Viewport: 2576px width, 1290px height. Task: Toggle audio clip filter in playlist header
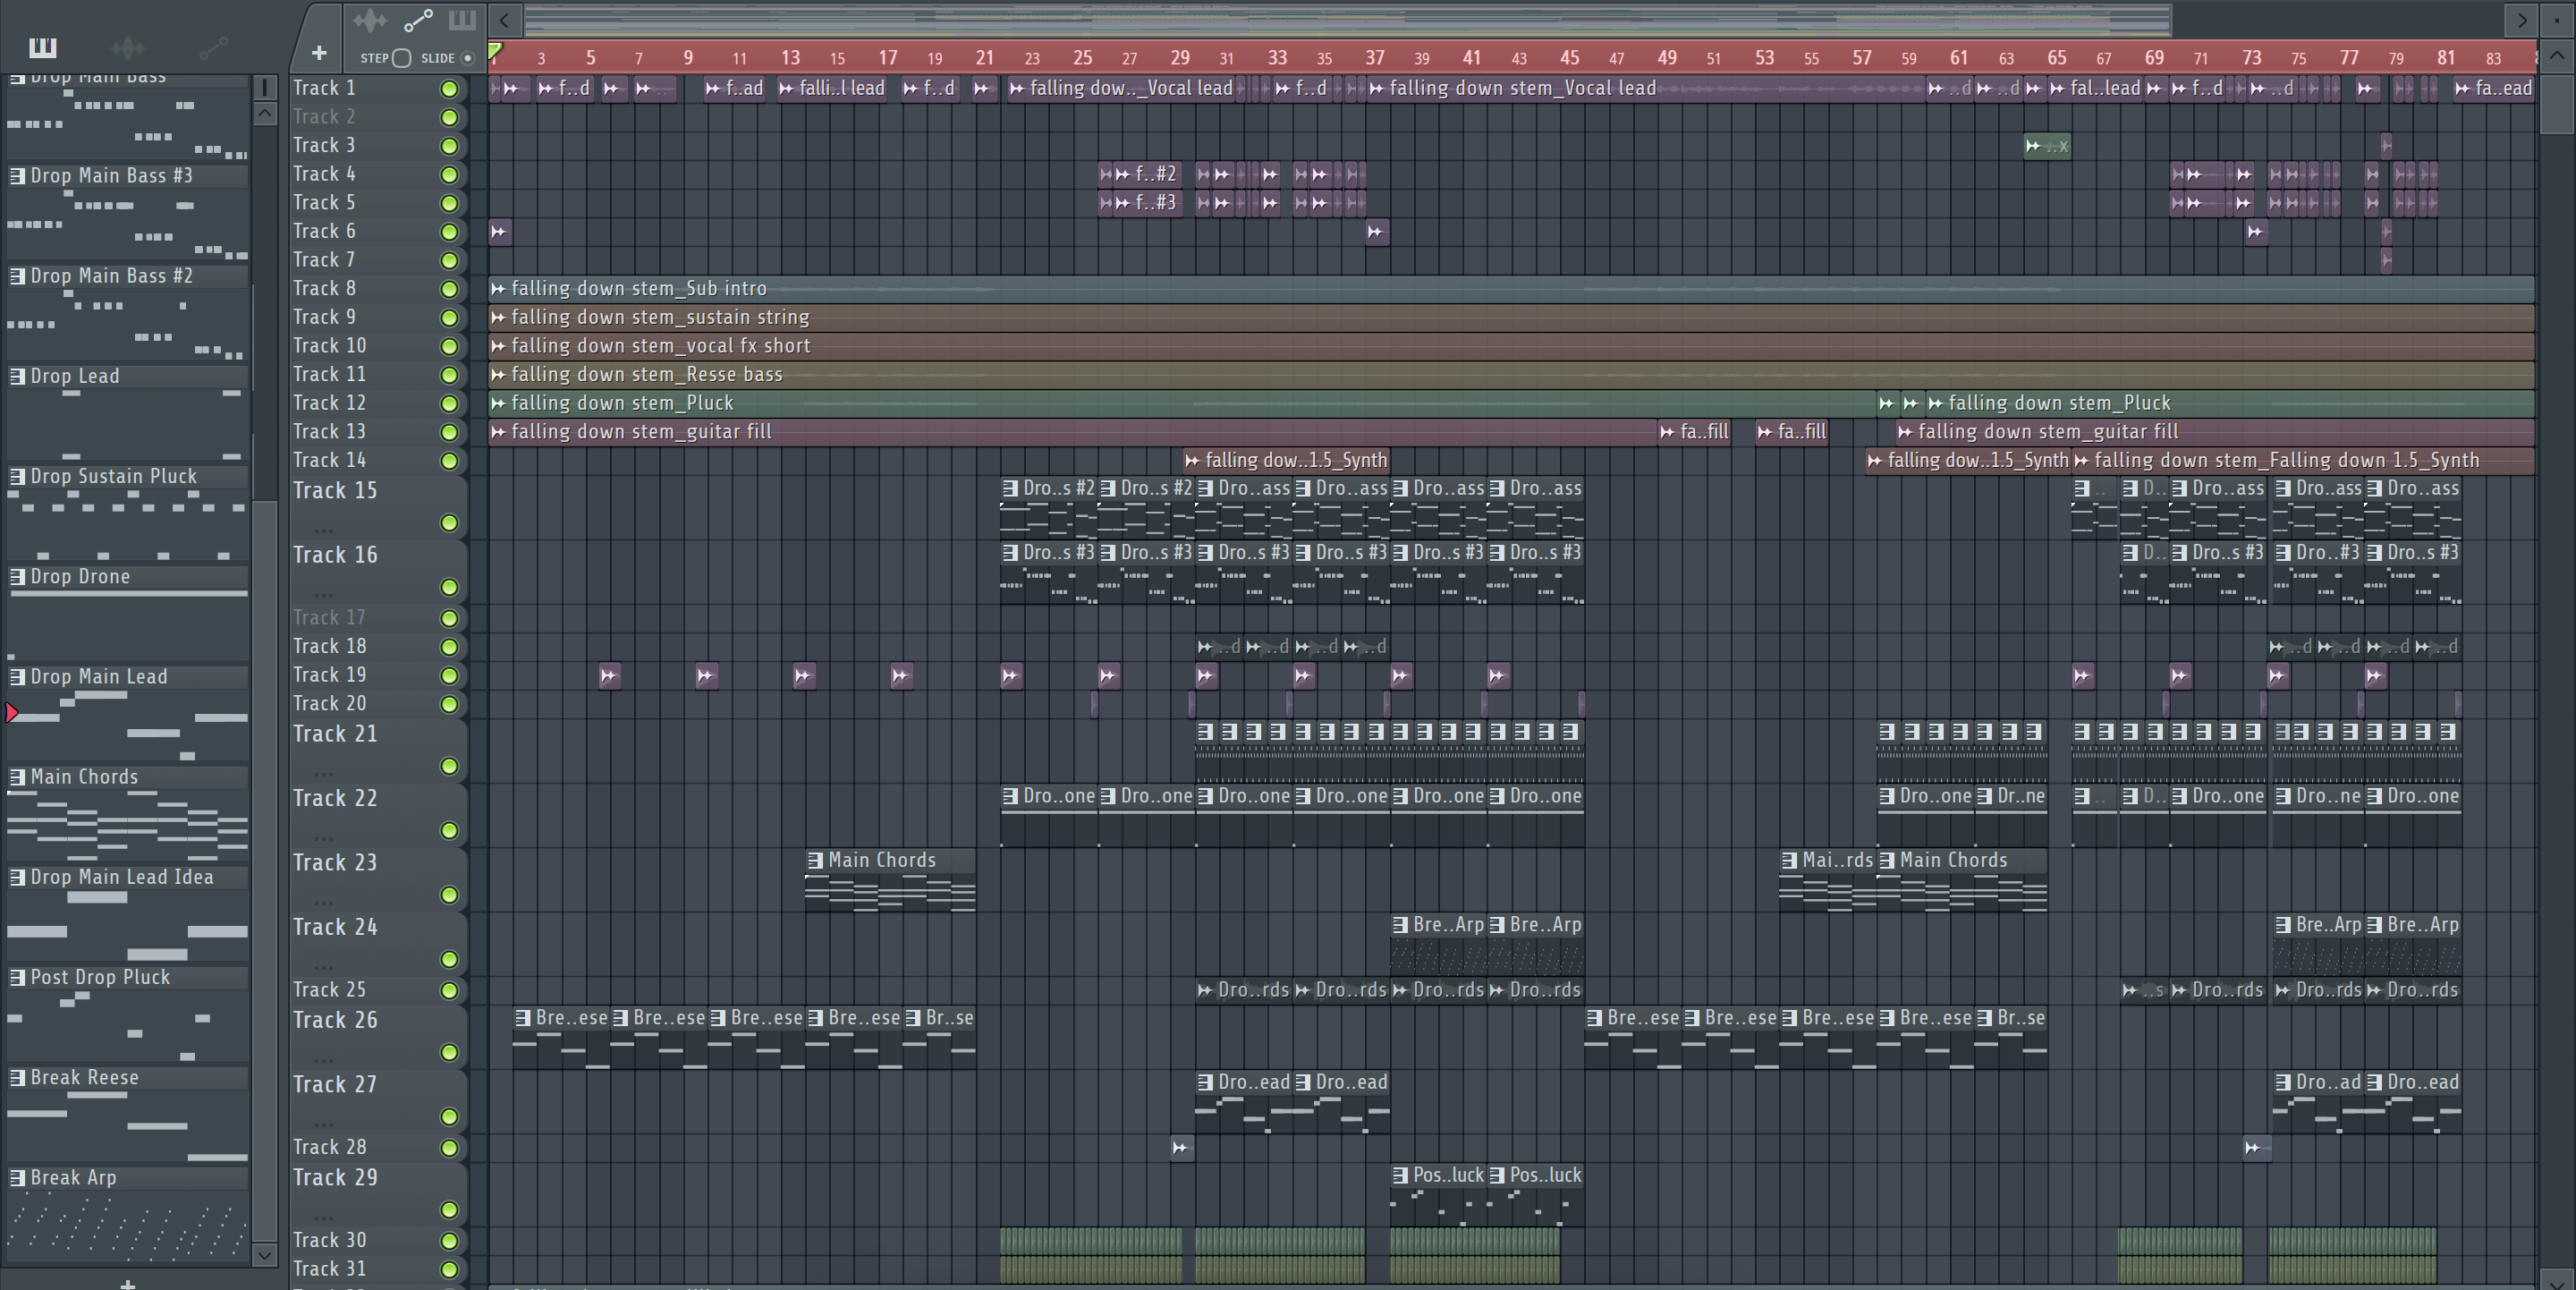click(369, 20)
